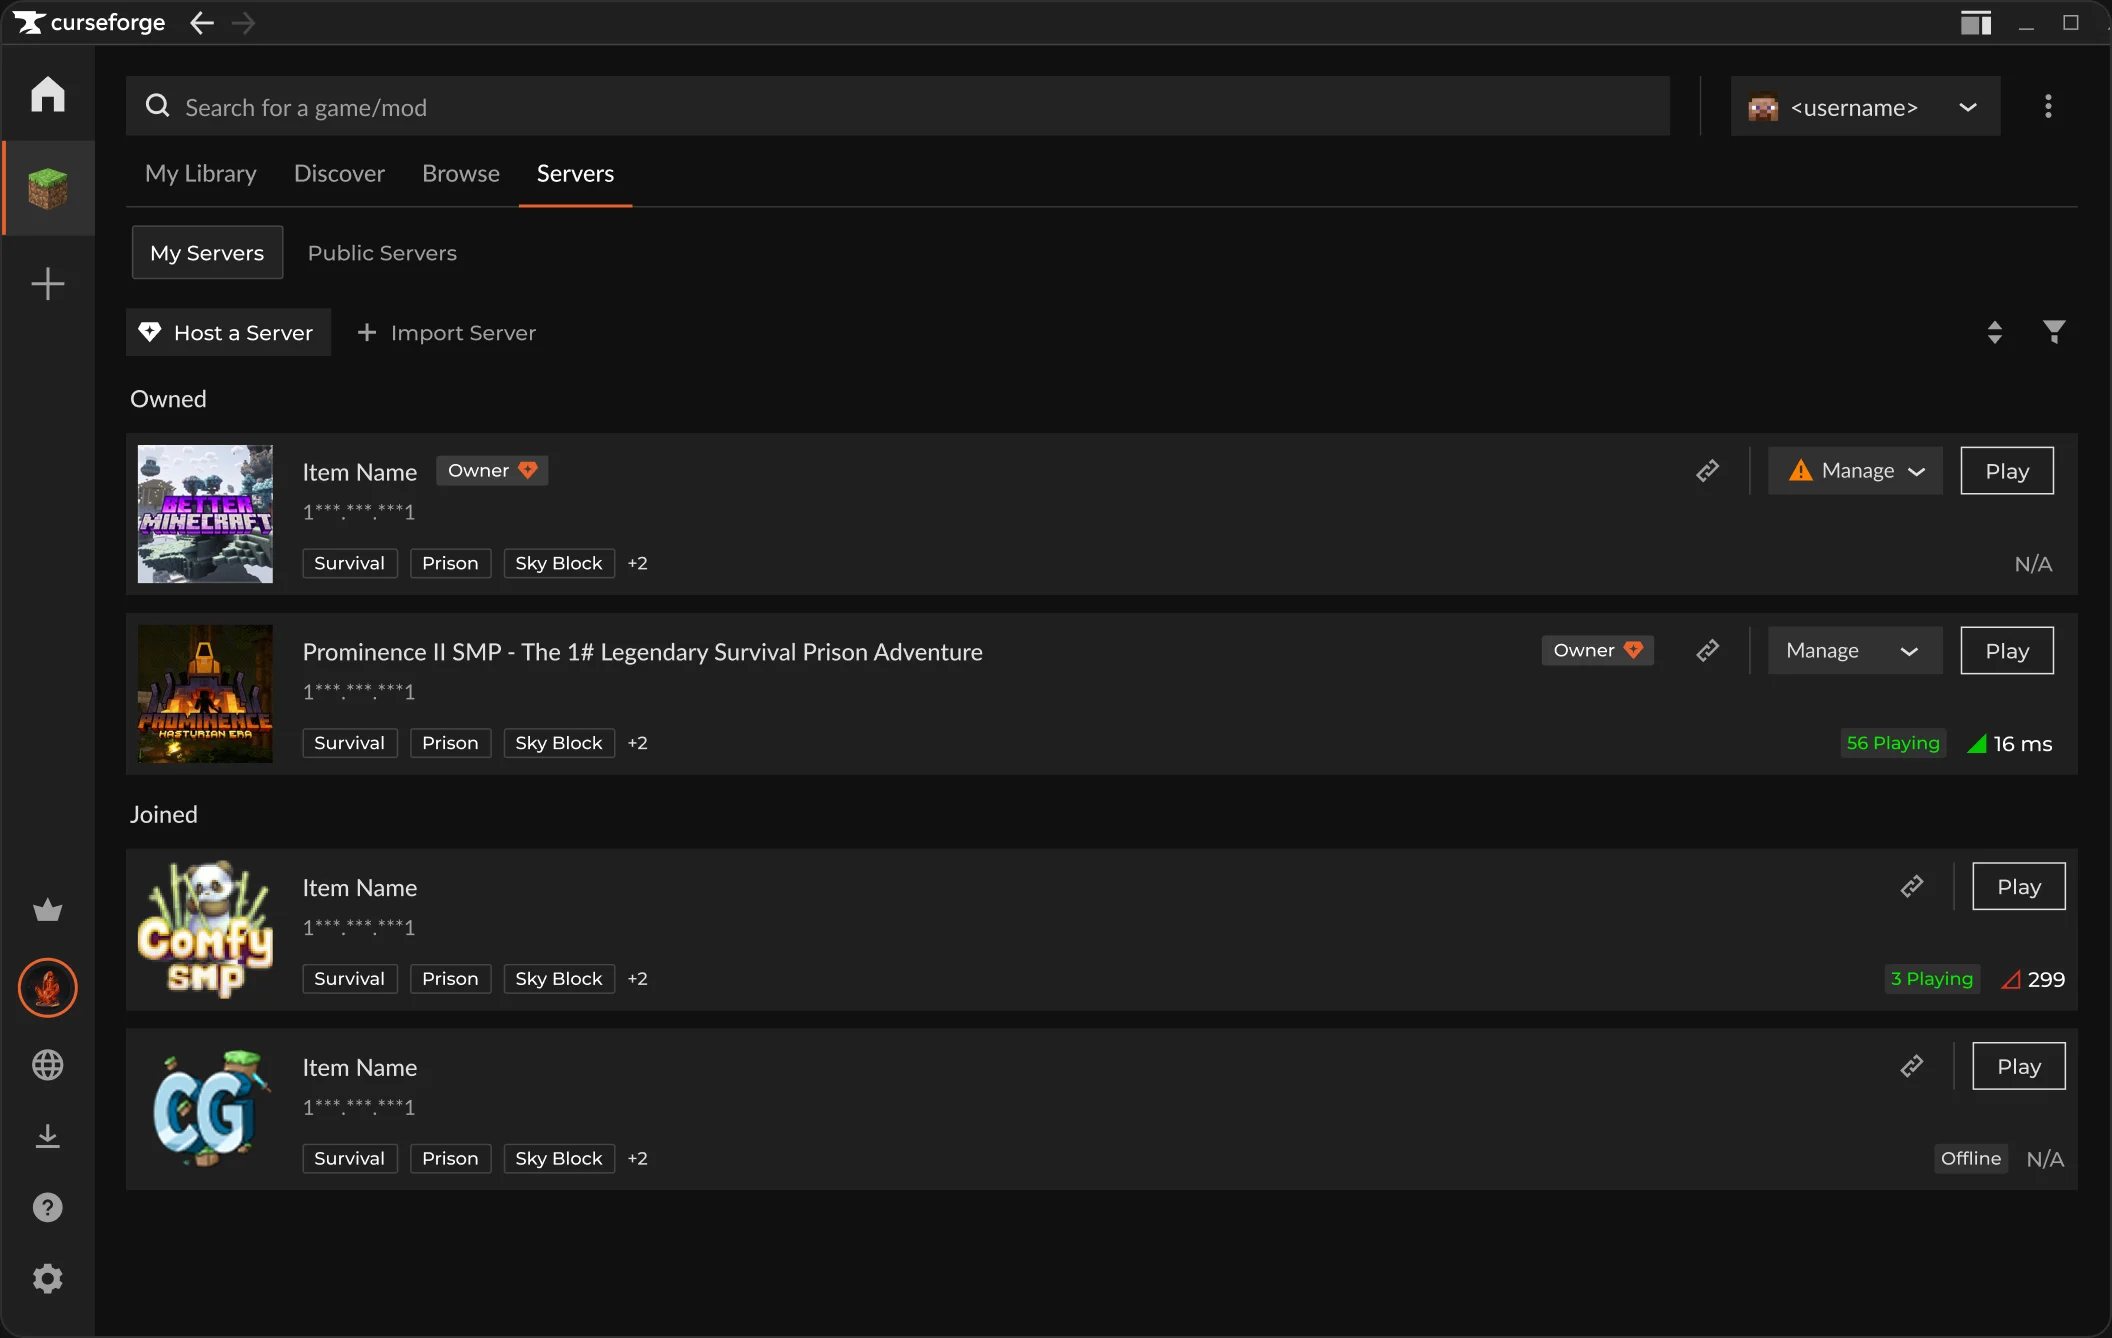Open the three-dot more options menu
The image size is (2112, 1338).
tap(2048, 106)
